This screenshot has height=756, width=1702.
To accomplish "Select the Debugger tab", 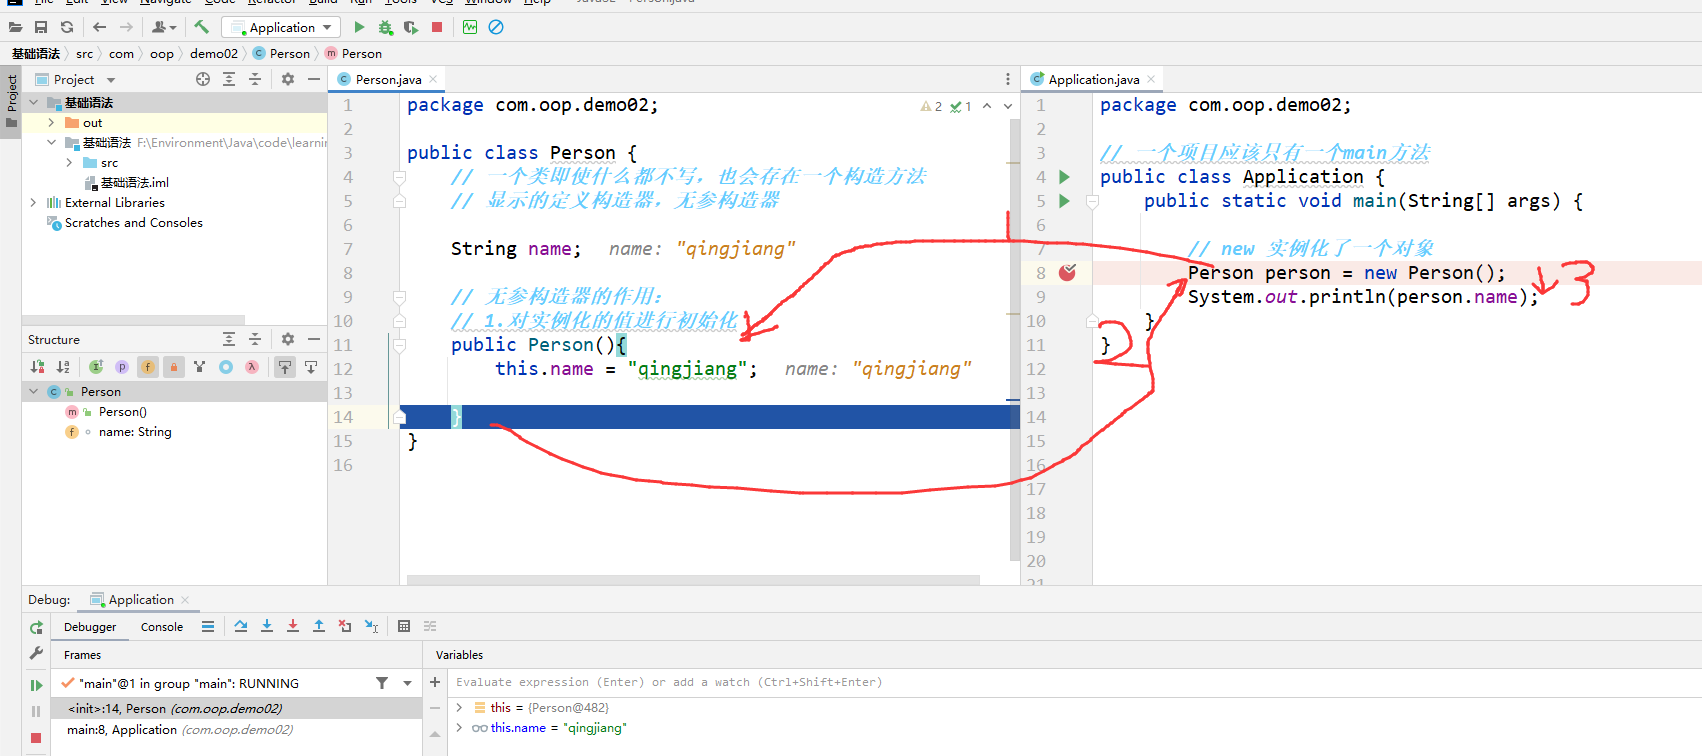I will click(90, 627).
